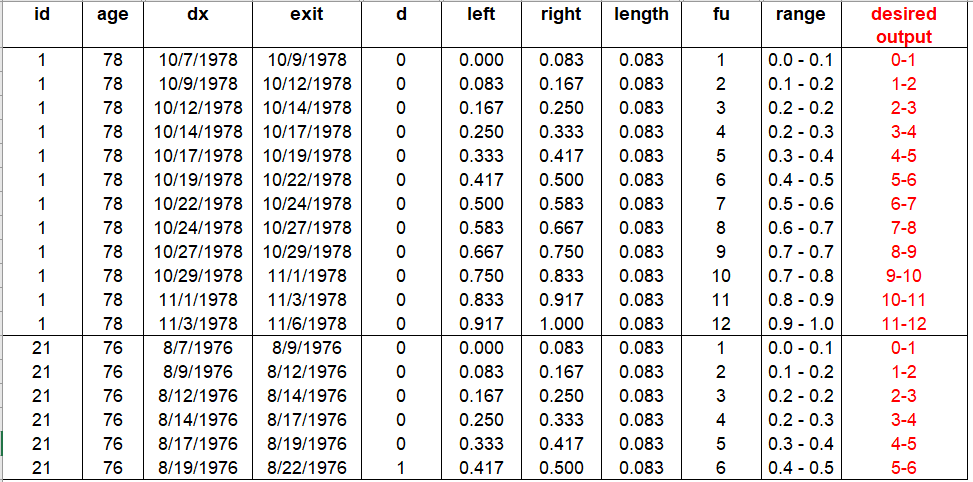Screen dimensions: 973x482
Task: Select the exit cell showing 8/22/1976
Action: [x=307, y=468]
